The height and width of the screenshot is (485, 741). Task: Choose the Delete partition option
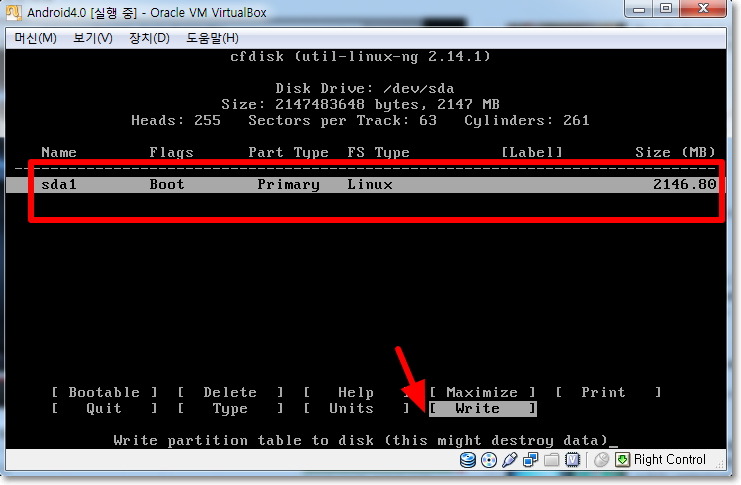pyautogui.click(x=230, y=392)
